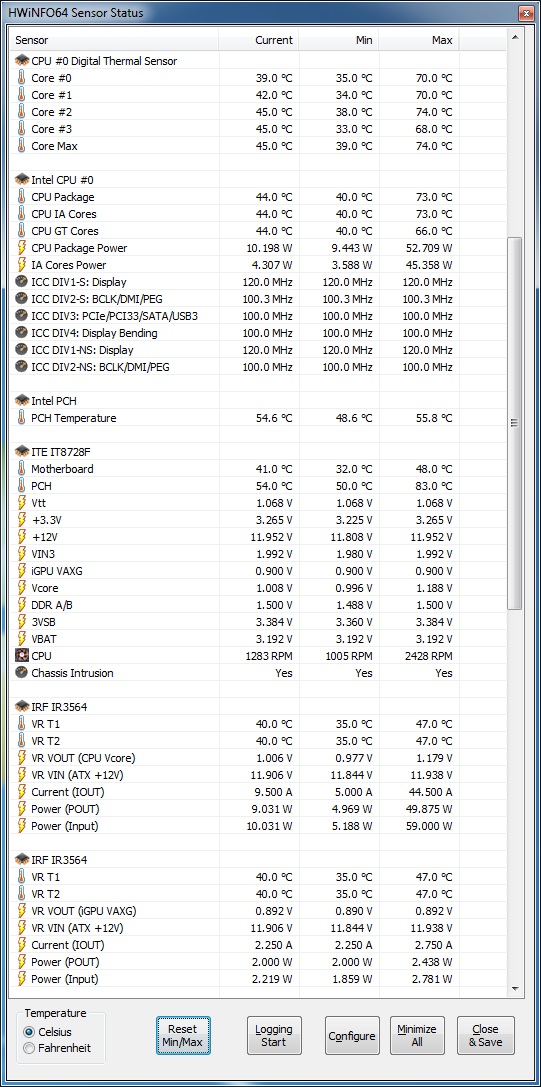This screenshot has width=541, height=1087.
Task: Click the 44.500 A max current value
Action: 429,792
